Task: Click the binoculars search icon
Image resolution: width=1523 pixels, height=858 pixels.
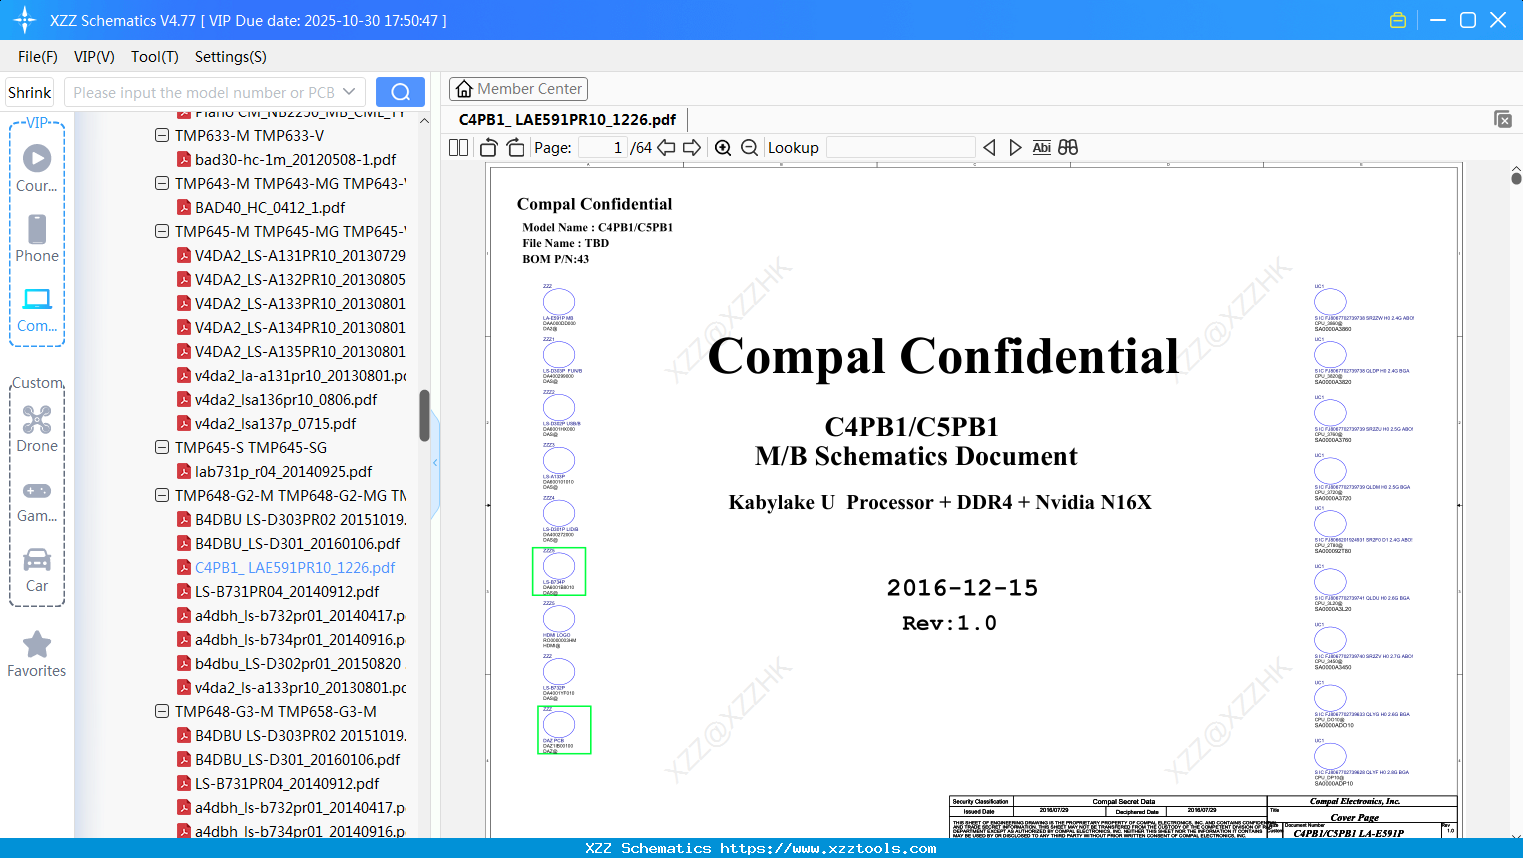Action: pyautogui.click(x=1068, y=148)
